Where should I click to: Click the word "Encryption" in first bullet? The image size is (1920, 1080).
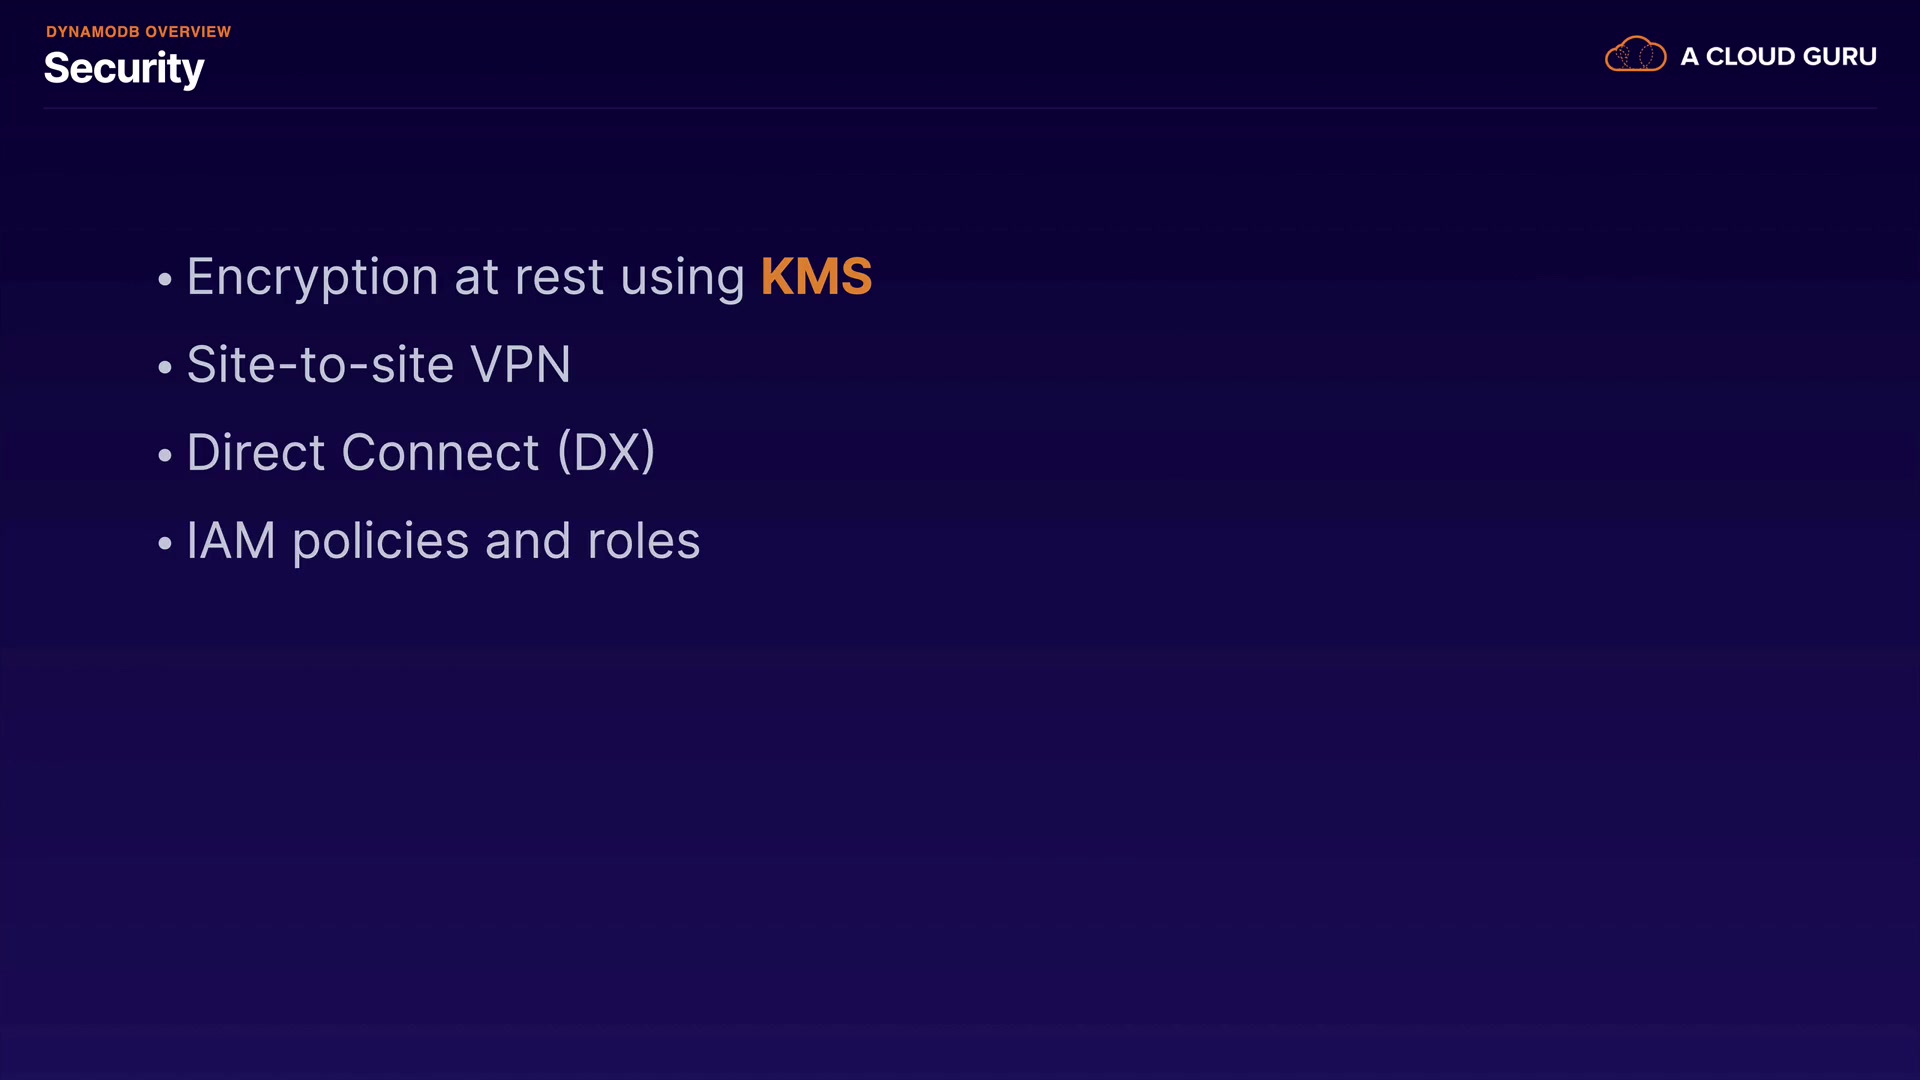tap(312, 277)
